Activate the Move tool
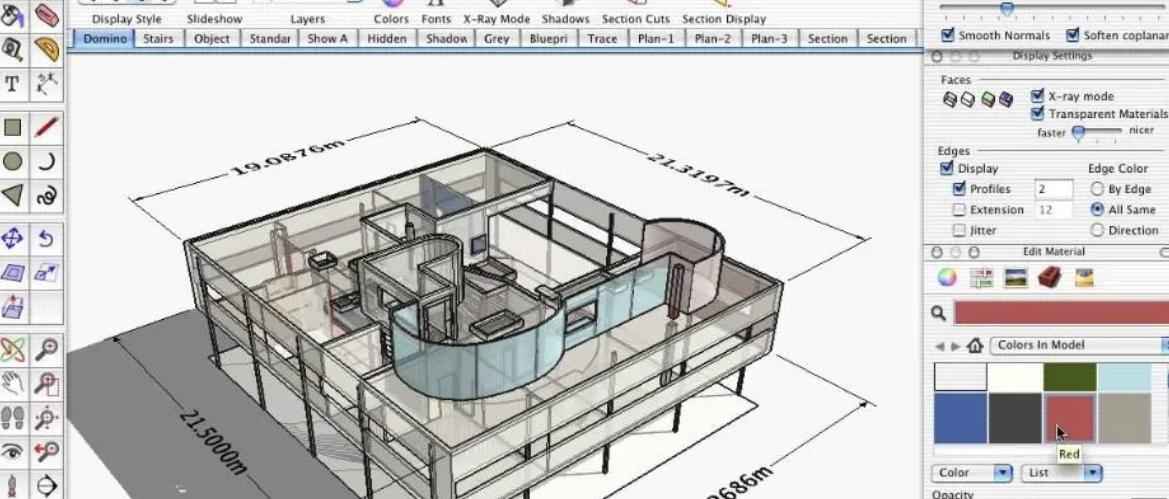The image size is (1169, 499). coord(14,238)
